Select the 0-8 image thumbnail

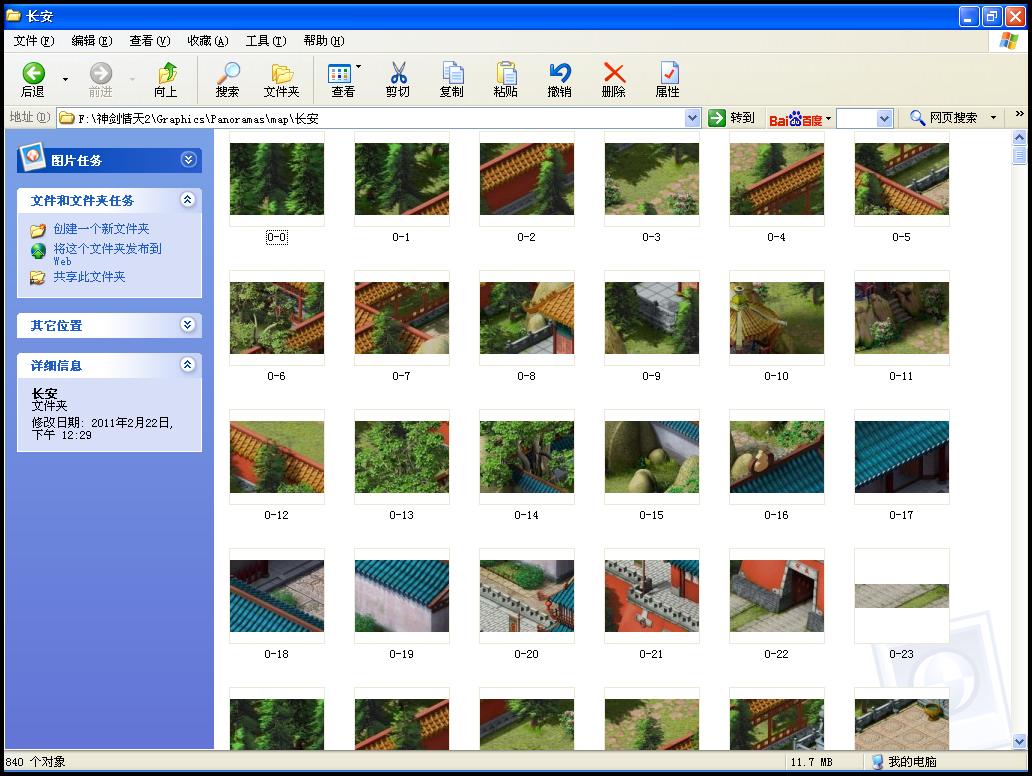tap(527, 318)
